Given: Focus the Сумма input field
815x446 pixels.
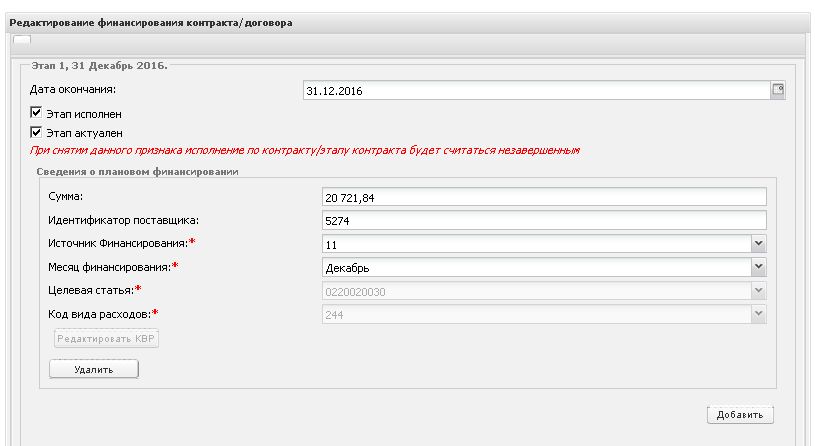Looking at the screenshot, I should [x=543, y=197].
